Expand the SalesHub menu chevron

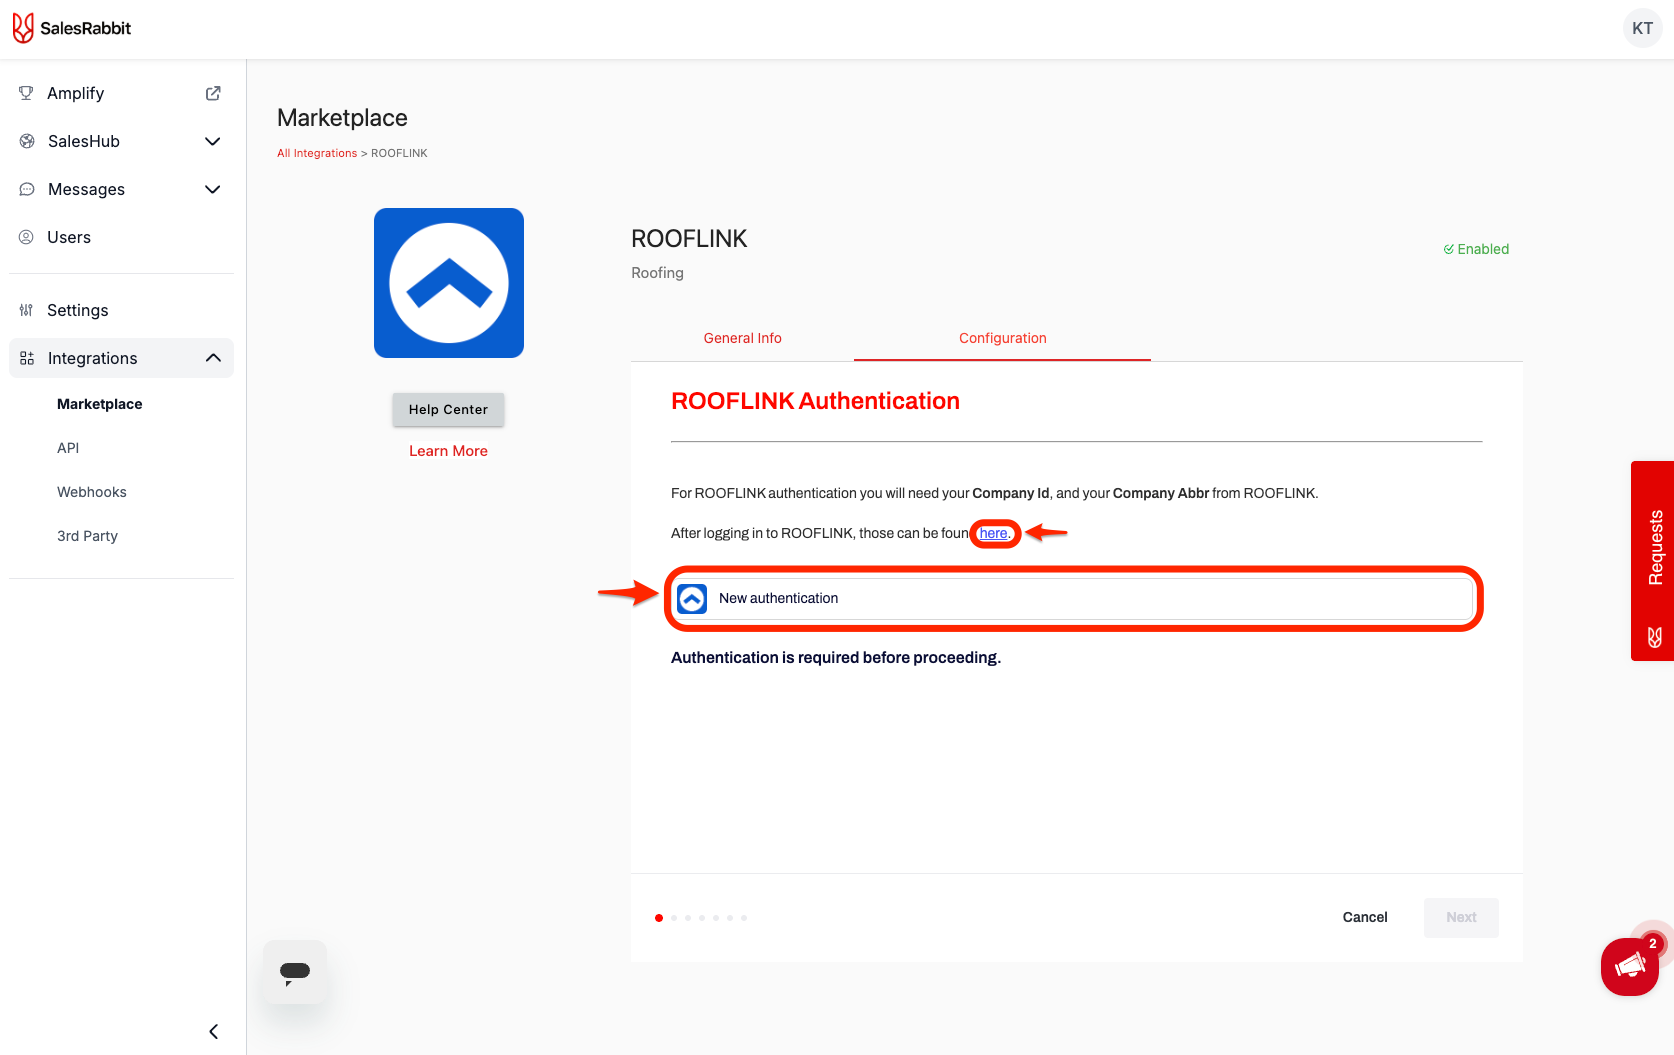click(x=212, y=141)
